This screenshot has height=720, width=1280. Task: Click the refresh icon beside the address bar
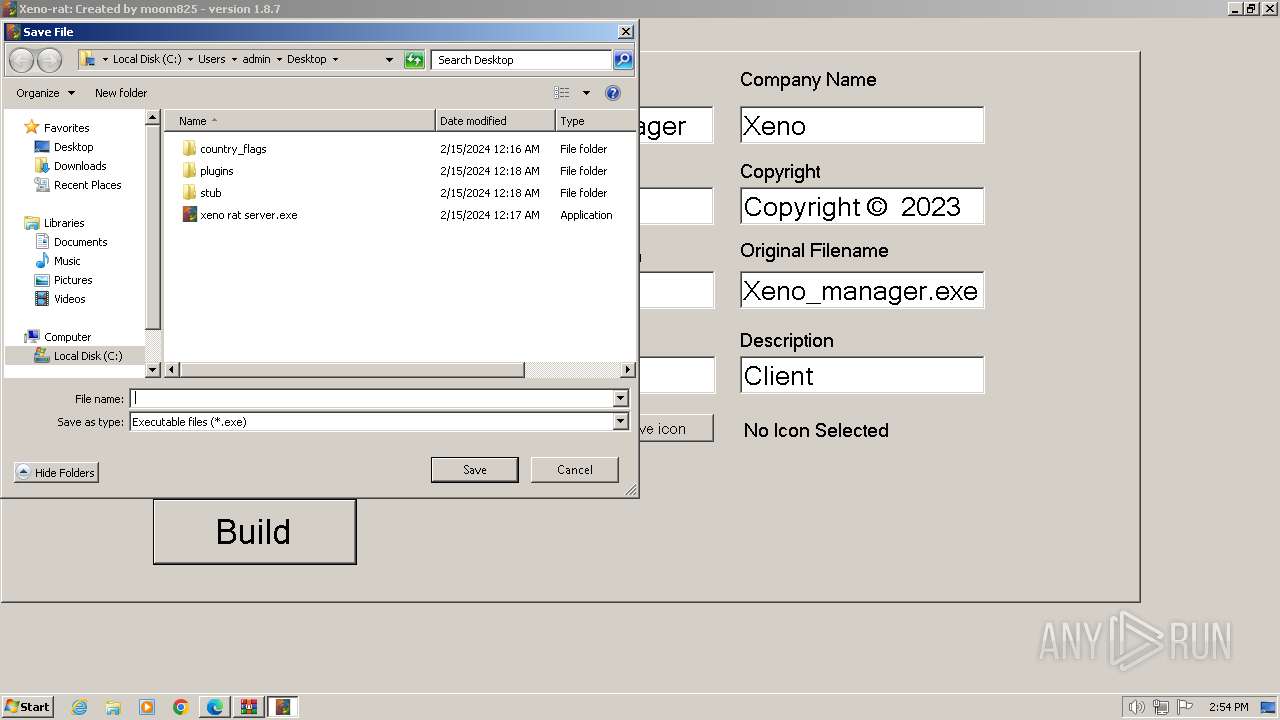click(414, 60)
